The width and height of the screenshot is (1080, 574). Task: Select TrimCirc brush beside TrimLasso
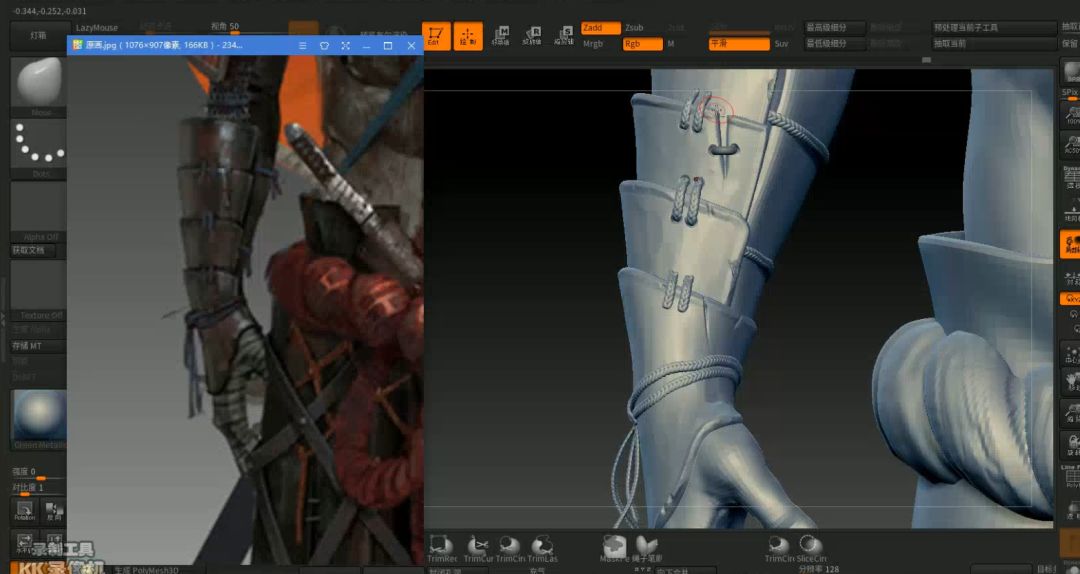tap(510, 549)
